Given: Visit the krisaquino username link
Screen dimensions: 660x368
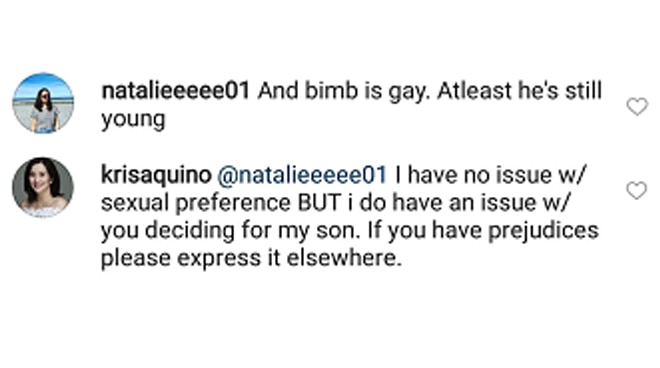Looking at the screenshot, I should [156, 175].
